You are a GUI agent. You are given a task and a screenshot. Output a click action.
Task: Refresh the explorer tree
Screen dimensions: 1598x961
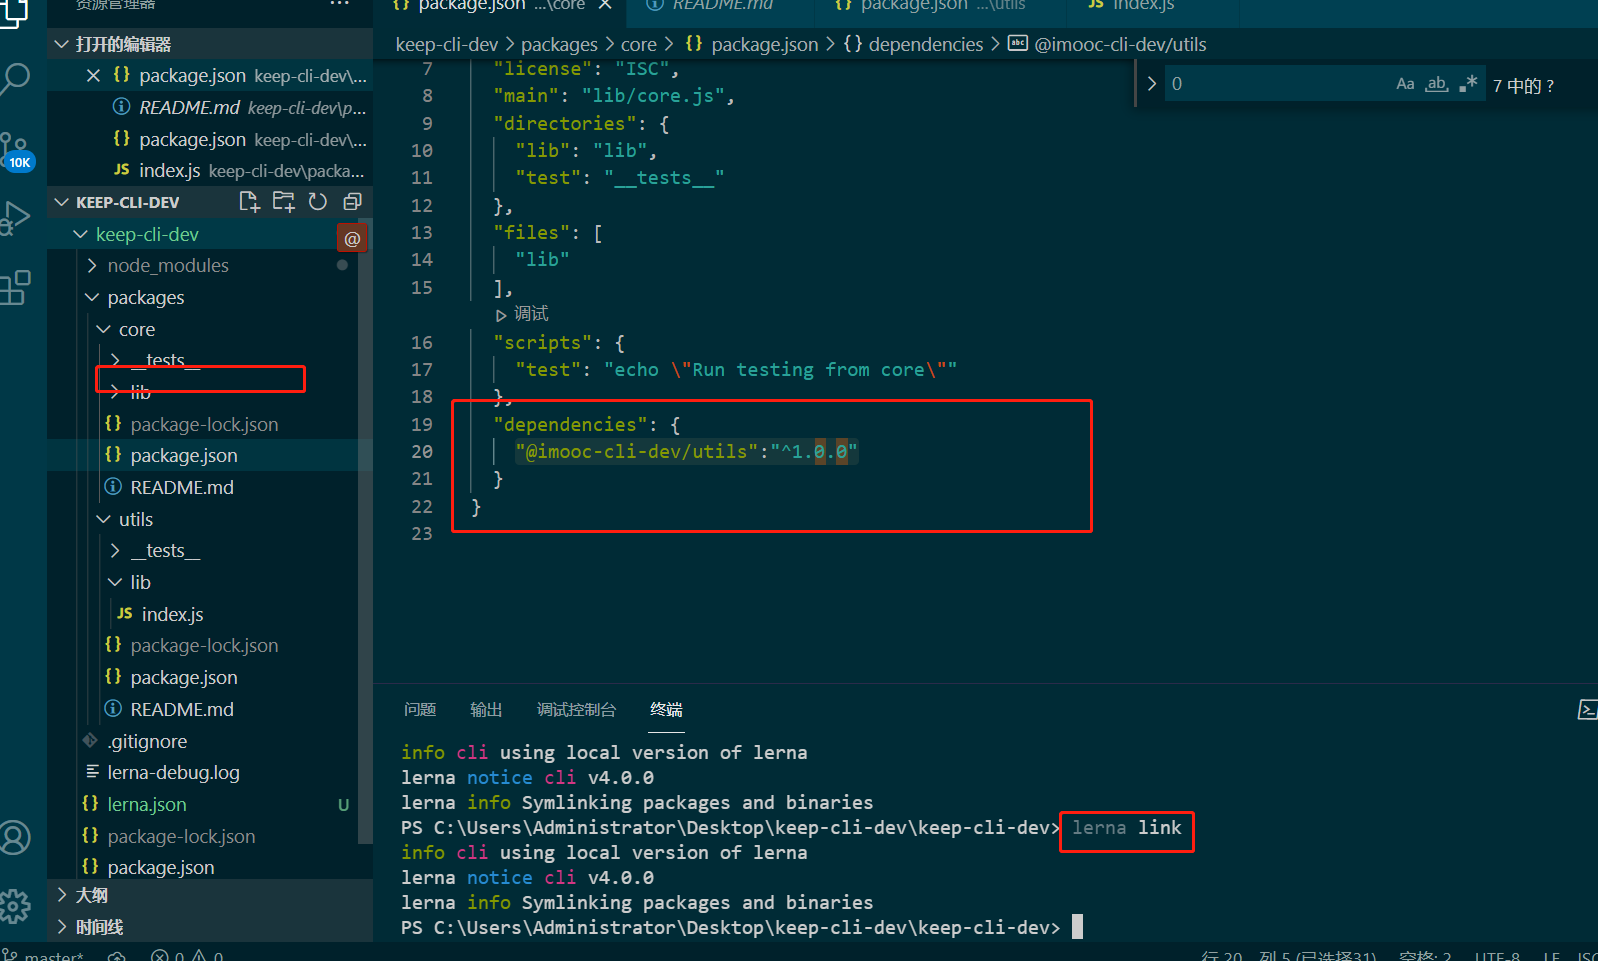point(318,202)
